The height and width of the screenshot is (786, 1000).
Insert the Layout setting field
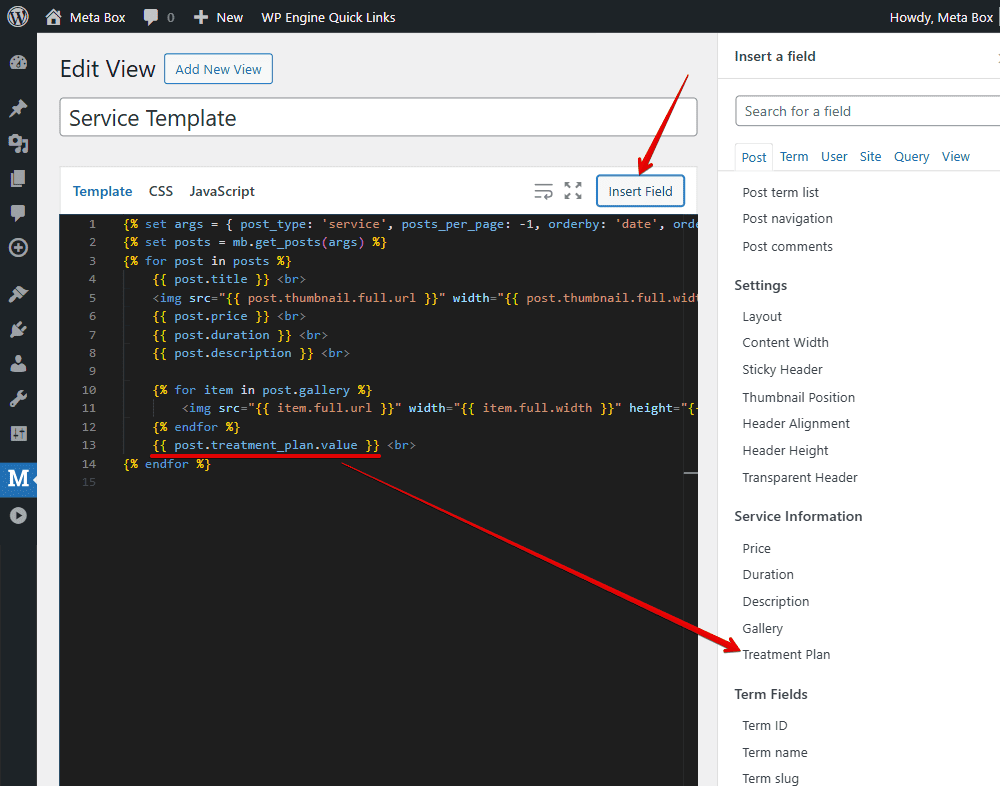pos(762,316)
